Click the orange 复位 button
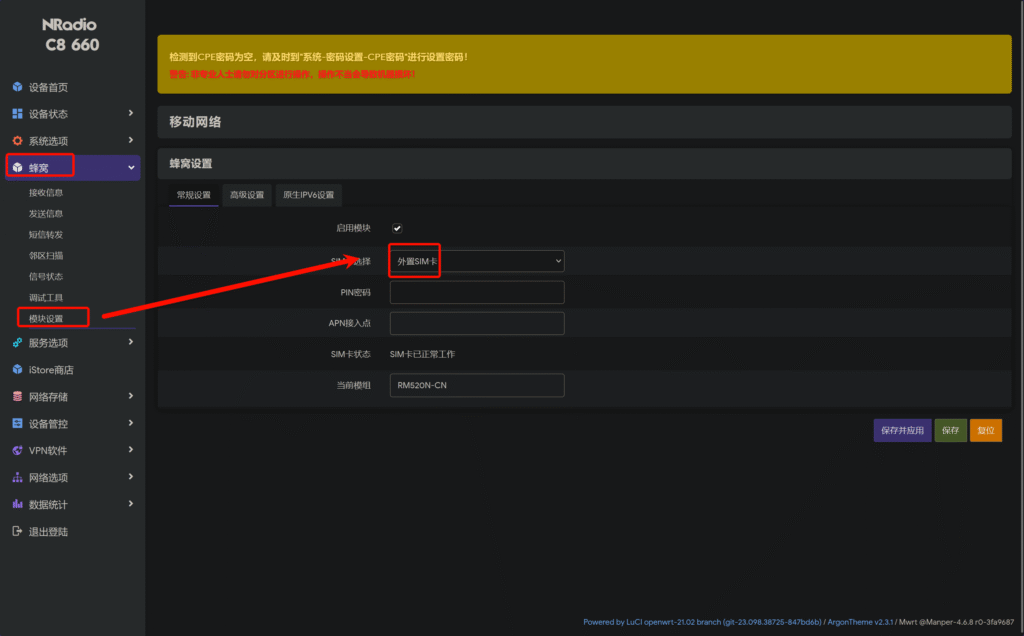 pyautogui.click(x=985, y=430)
